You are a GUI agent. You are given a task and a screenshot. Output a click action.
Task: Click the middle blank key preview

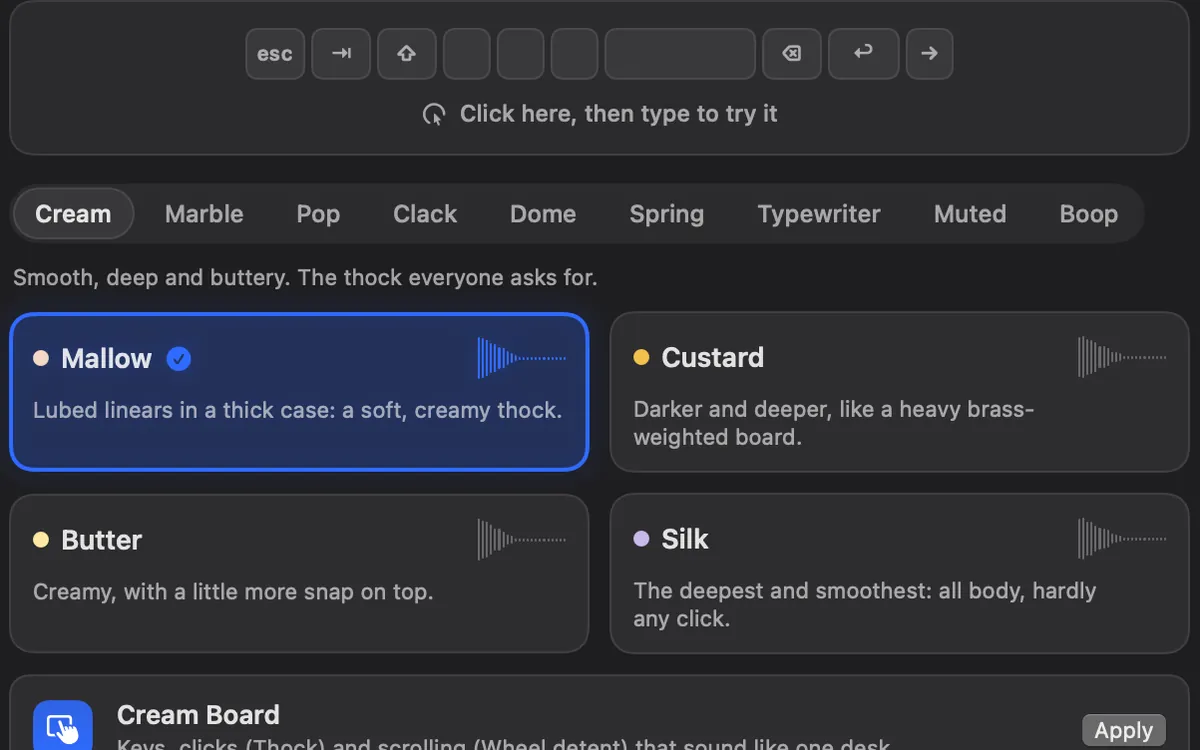pyautogui.click(x=521, y=54)
